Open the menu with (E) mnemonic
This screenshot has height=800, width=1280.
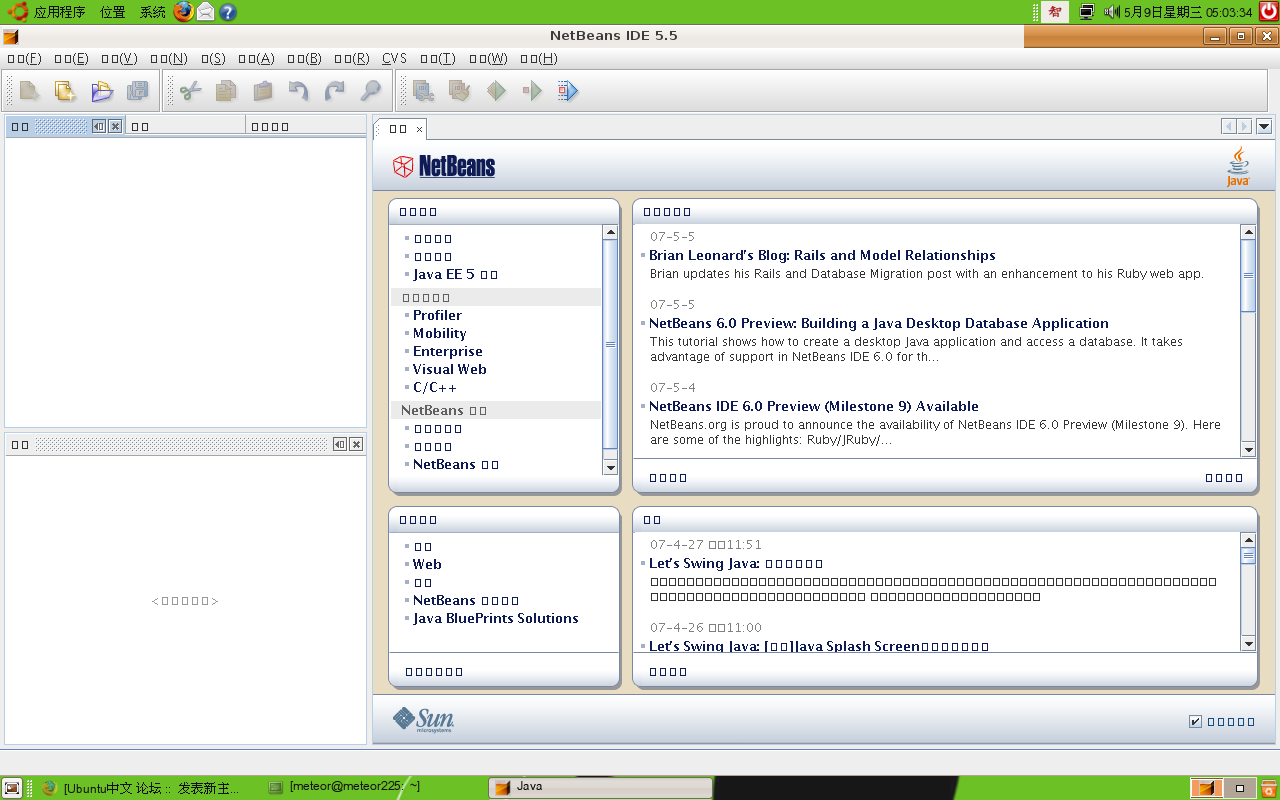[71, 59]
